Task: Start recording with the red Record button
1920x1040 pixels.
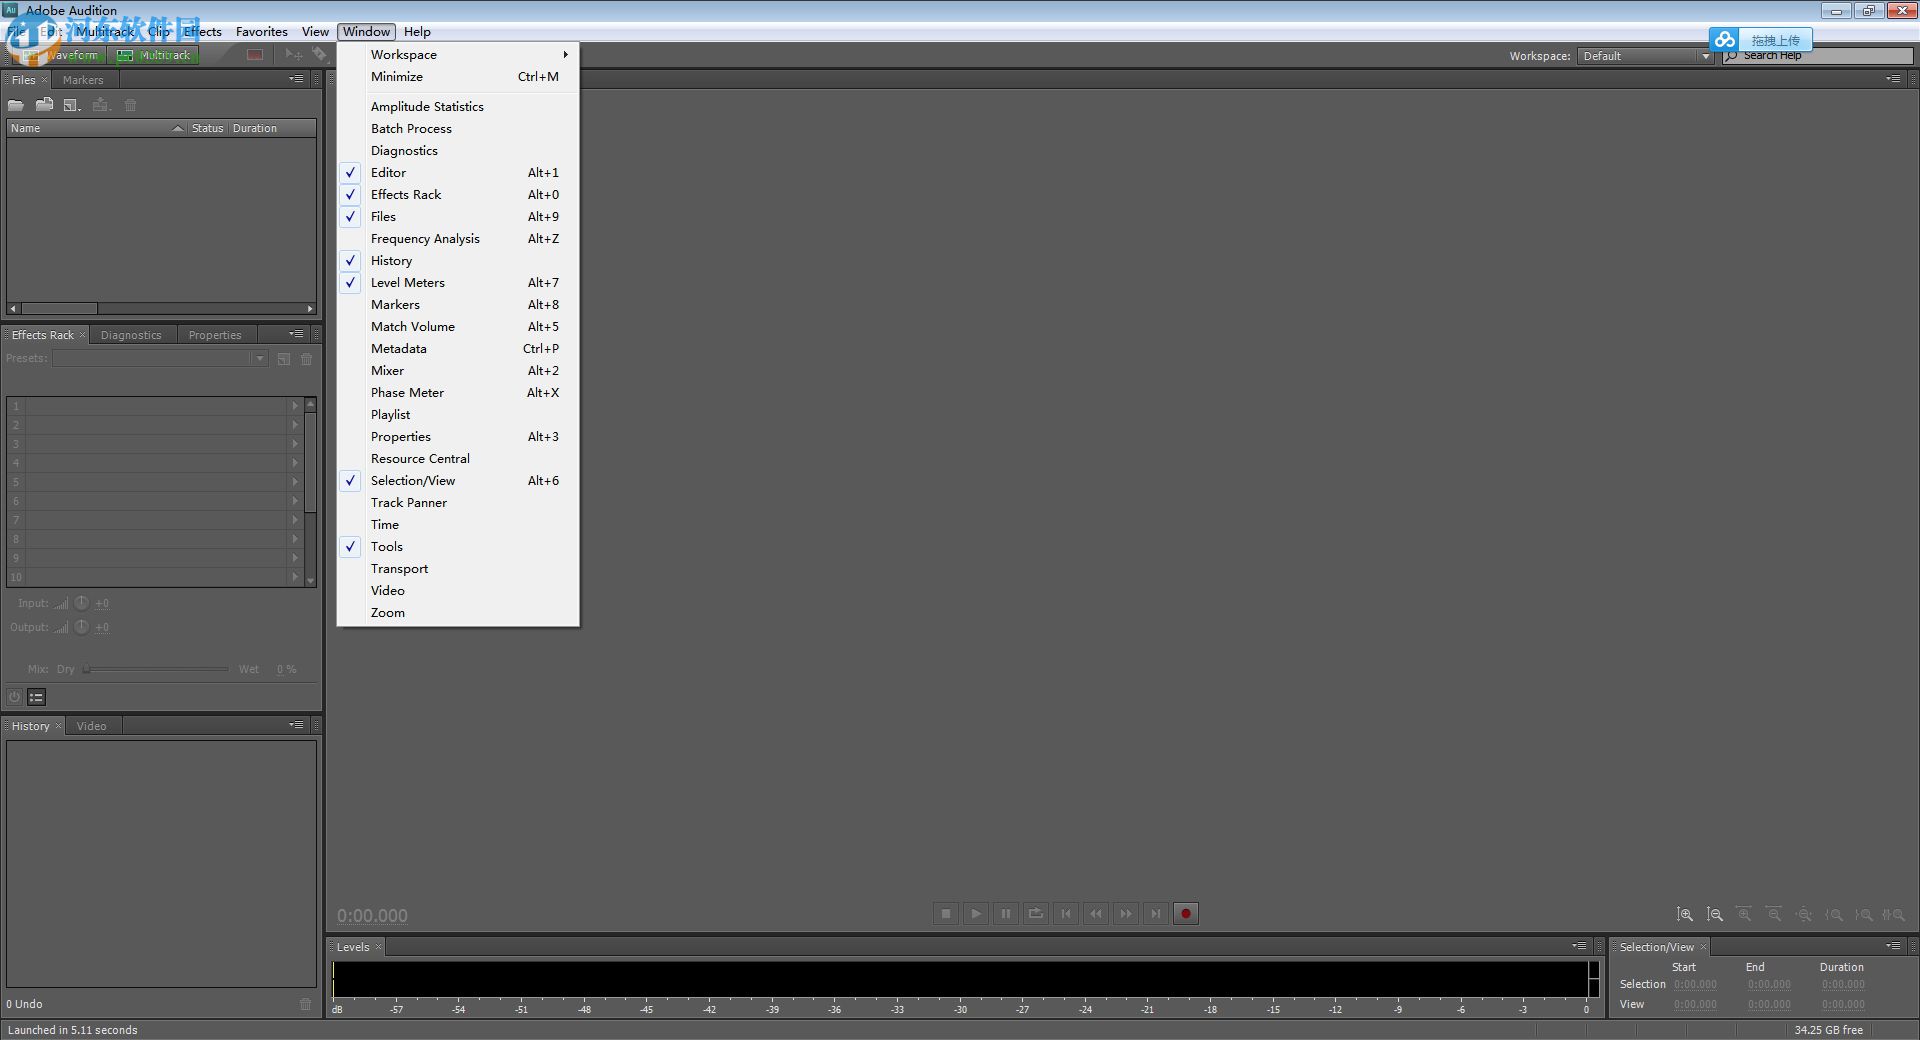Action: 1185,913
